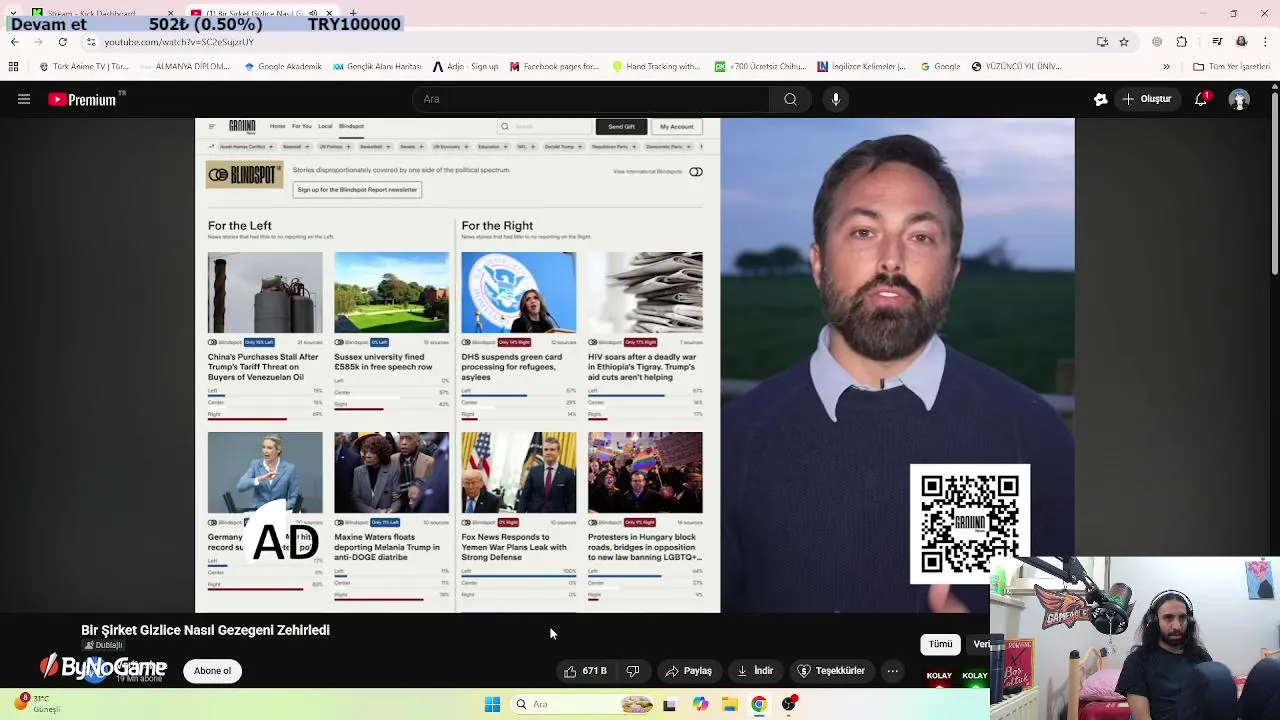Open Task View on the taskbar
Screen dimensions: 1280x720
coord(670,704)
